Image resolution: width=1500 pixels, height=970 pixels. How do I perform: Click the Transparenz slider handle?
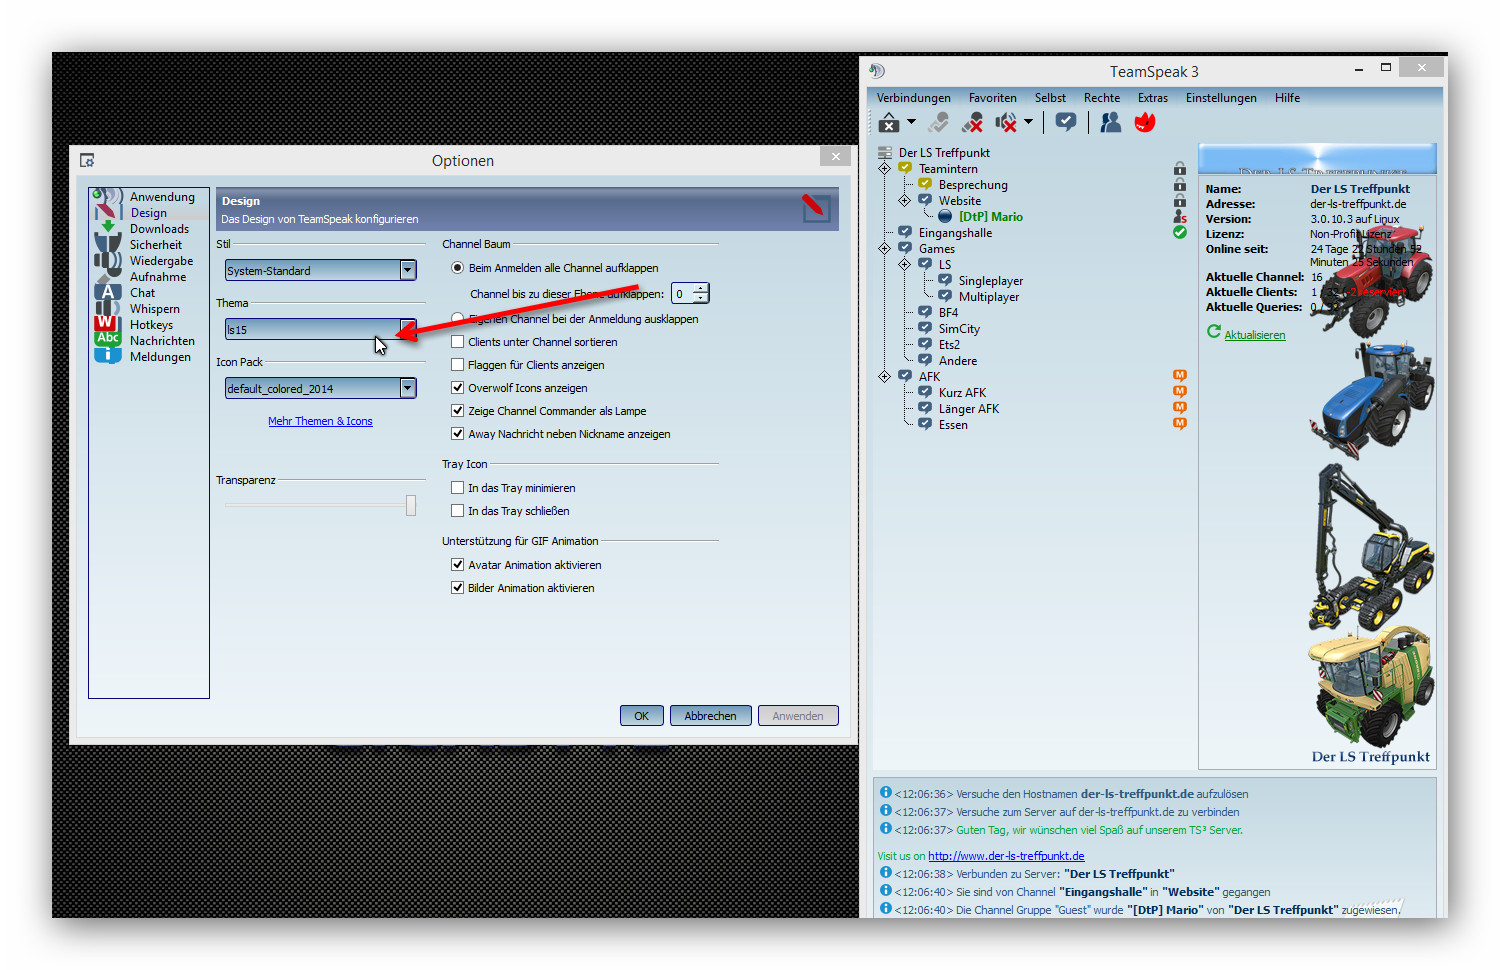tap(410, 506)
